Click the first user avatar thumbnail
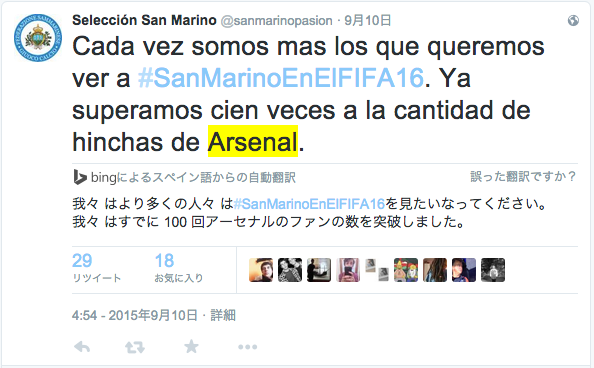This screenshot has height=368, width=594. (261, 270)
